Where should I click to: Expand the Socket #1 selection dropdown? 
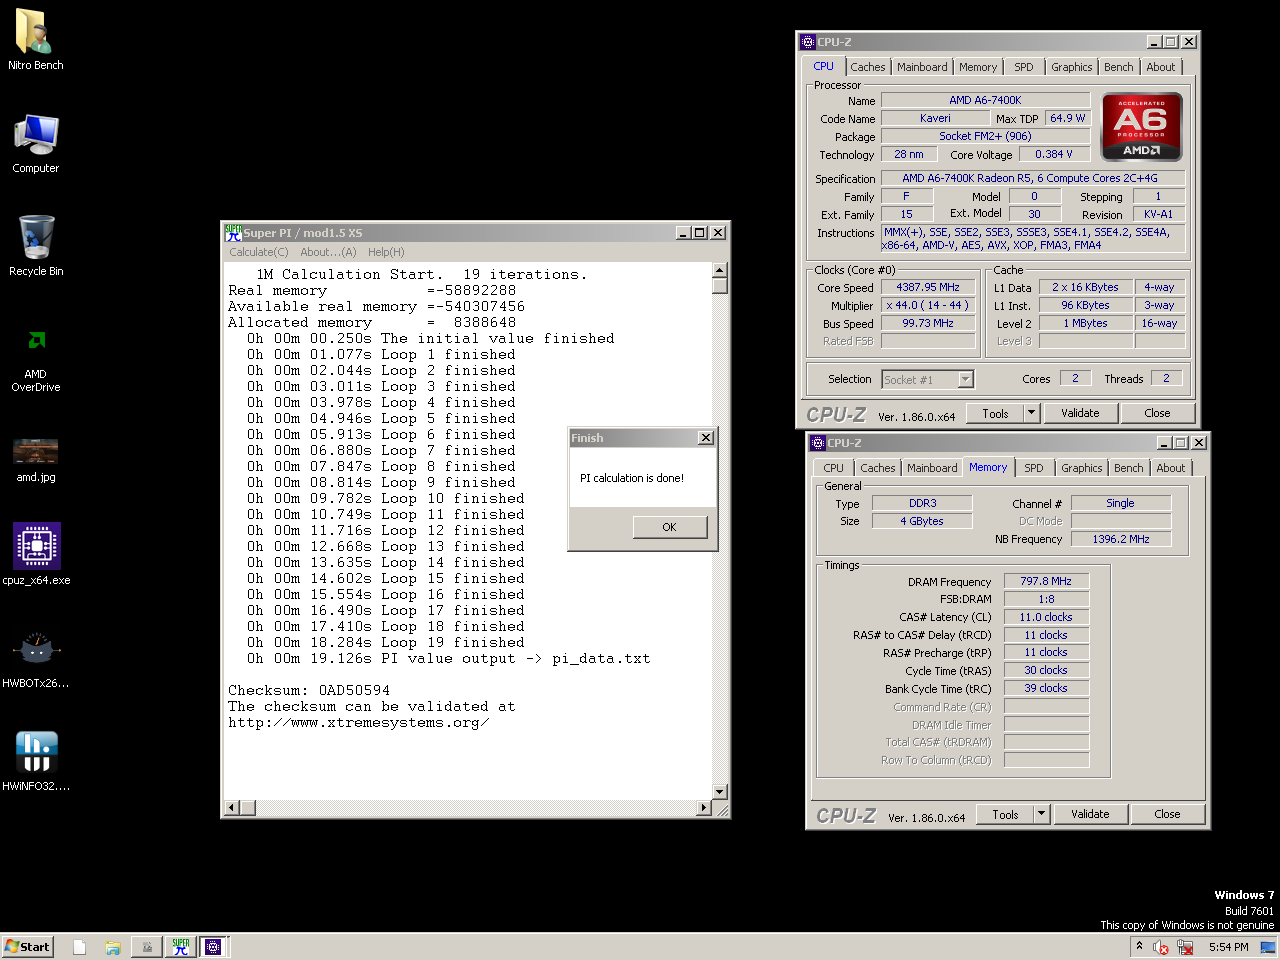click(x=965, y=380)
